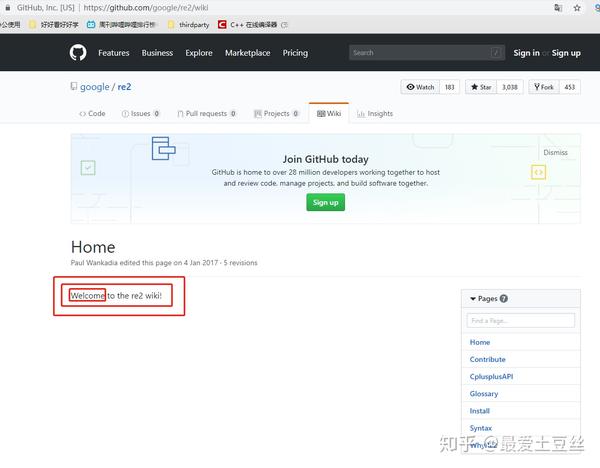Viewport: 600px width, 468px height.
Task: Focus the GitHub search field
Action: 427,52
